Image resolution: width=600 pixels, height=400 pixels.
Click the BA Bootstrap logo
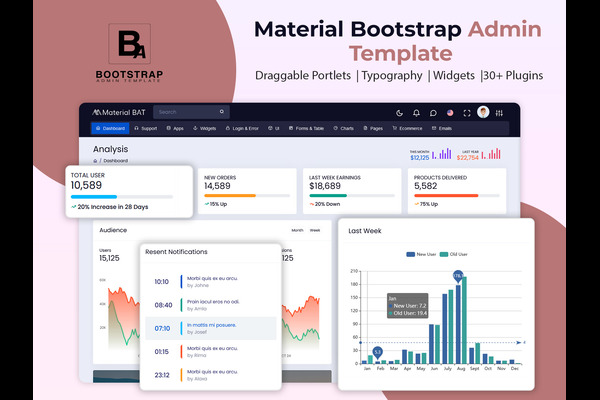[x=129, y=53]
